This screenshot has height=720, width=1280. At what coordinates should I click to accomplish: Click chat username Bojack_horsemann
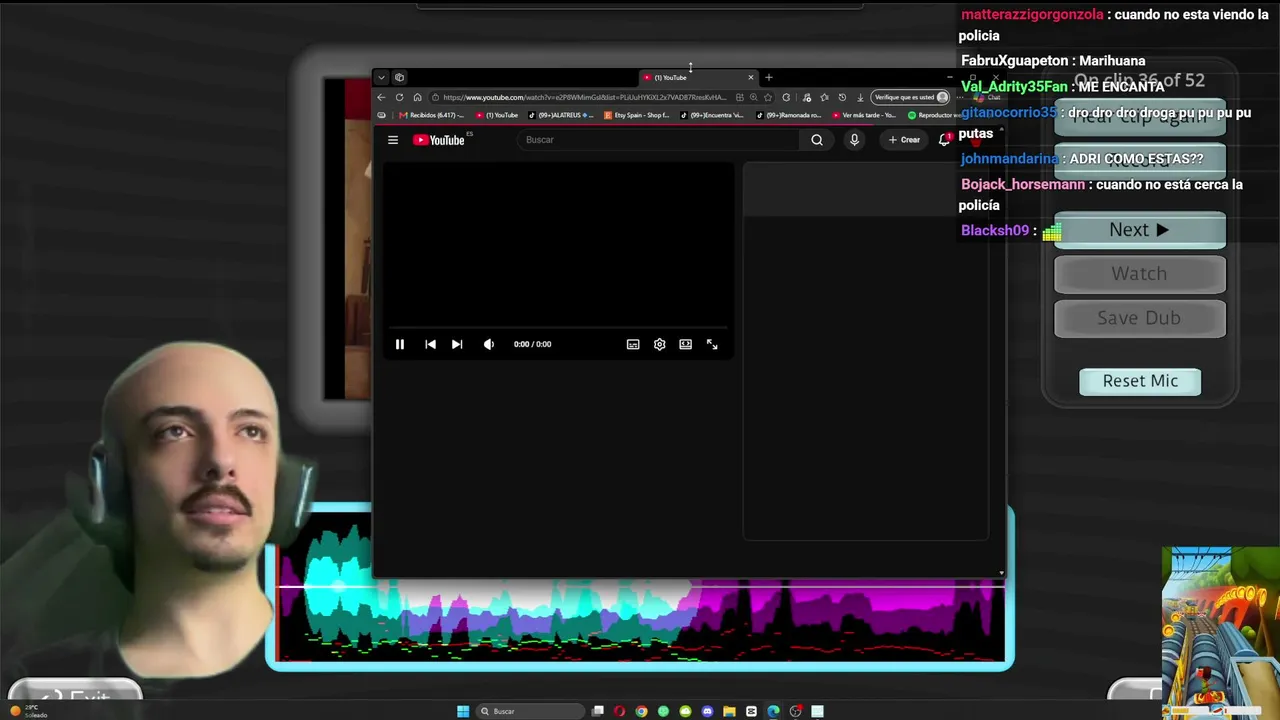point(1023,185)
